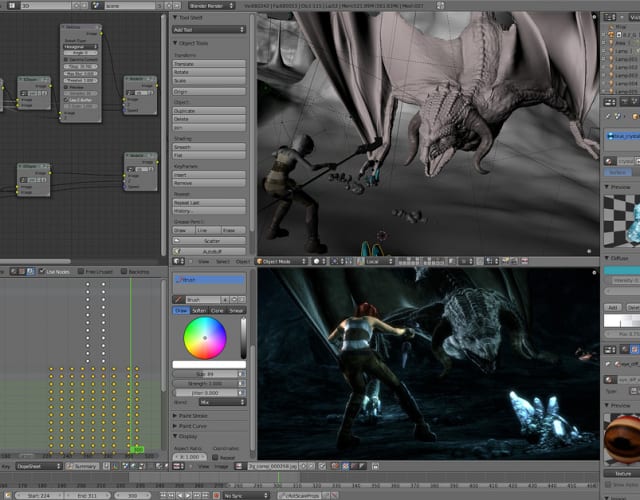
Task: Click the image browse icon beside filename
Action: tap(240, 466)
